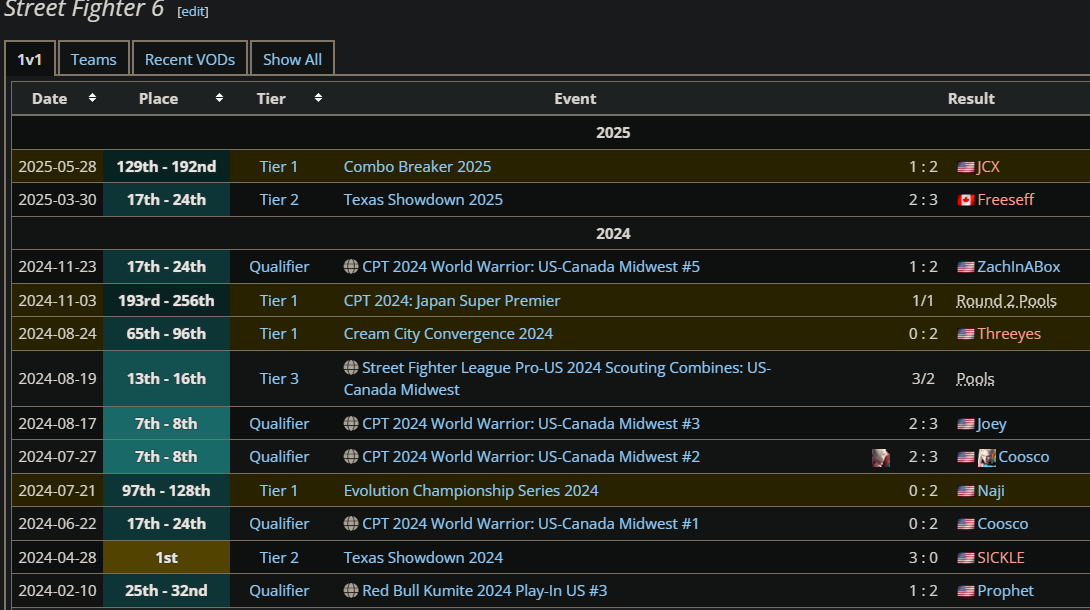Visit the Cream City Convergence 2024 link

[448, 334]
